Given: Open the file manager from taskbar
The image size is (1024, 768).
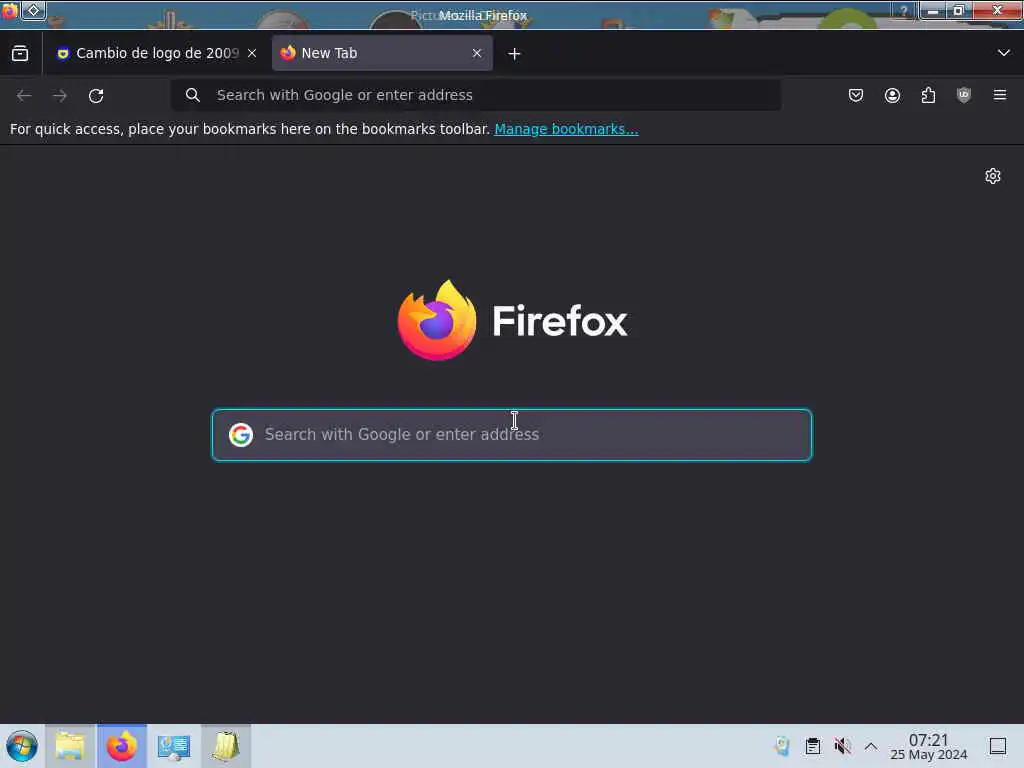Looking at the screenshot, I should coord(70,746).
